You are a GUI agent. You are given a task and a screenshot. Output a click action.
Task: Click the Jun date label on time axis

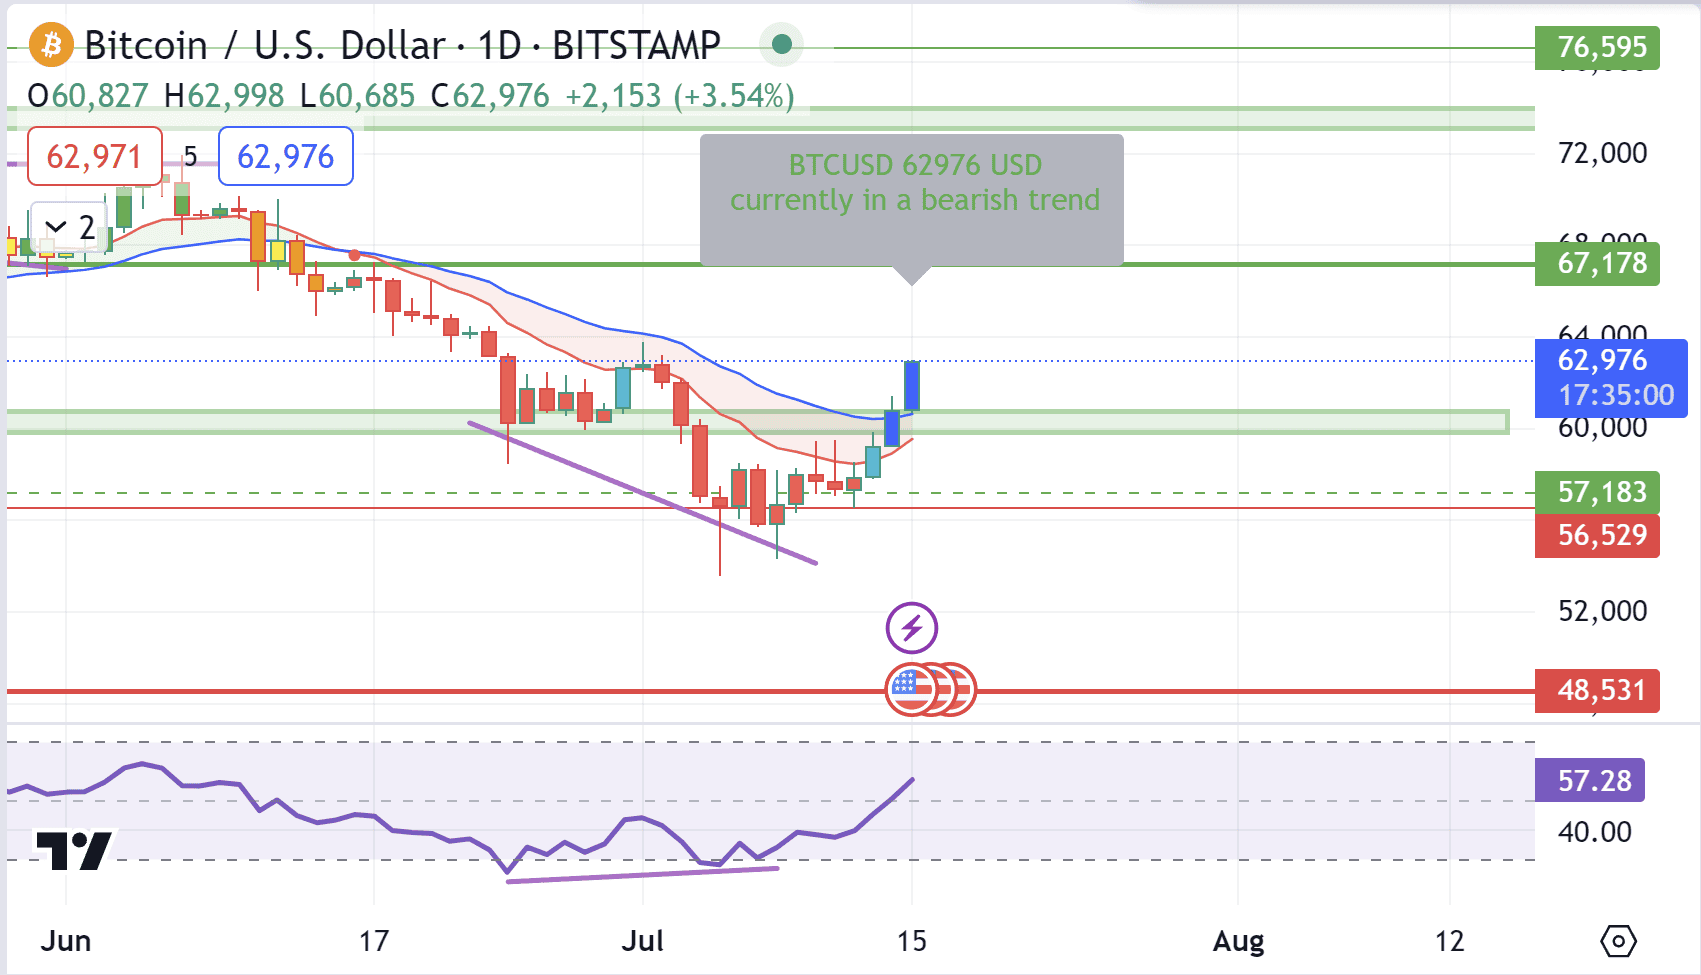pos(66,941)
